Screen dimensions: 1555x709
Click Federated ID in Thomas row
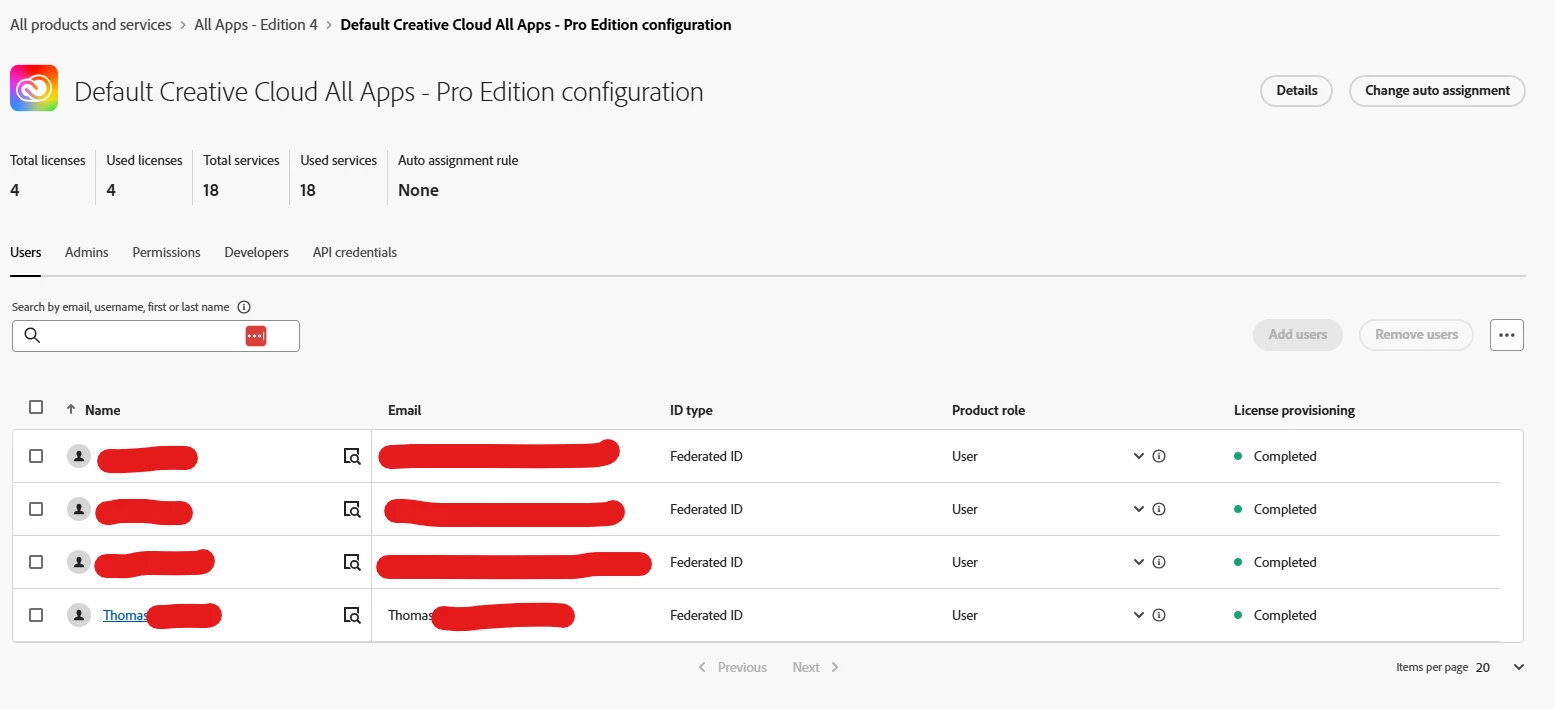coord(706,615)
